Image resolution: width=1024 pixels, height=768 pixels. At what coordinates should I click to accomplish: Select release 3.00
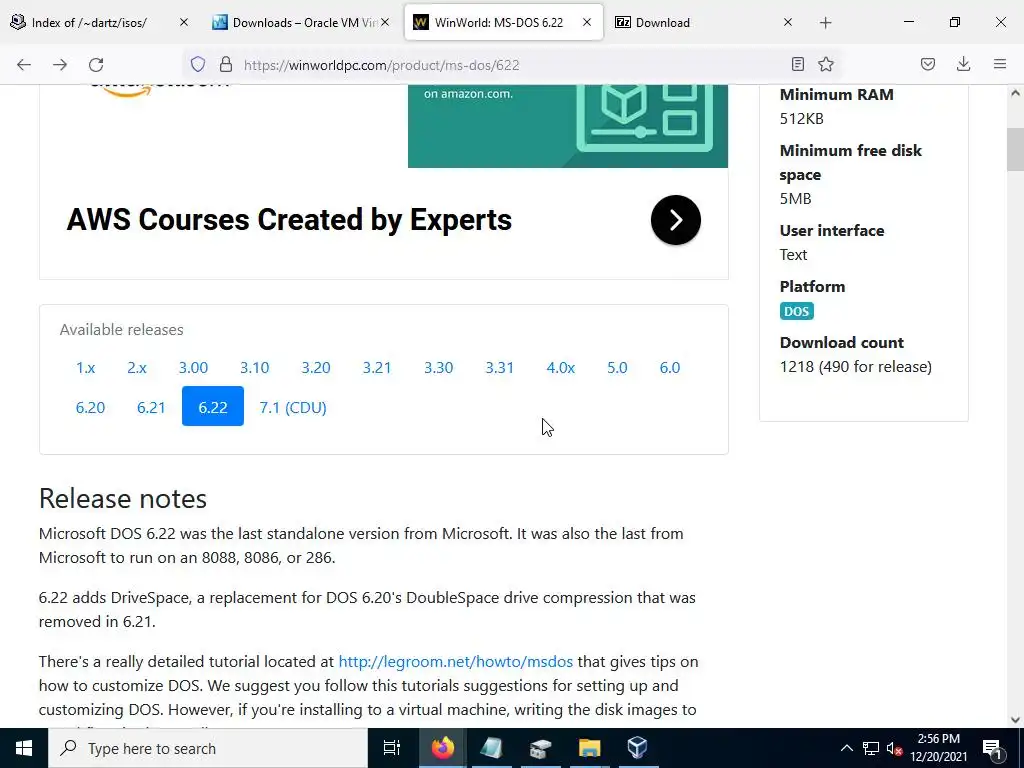(x=193, y=368)
